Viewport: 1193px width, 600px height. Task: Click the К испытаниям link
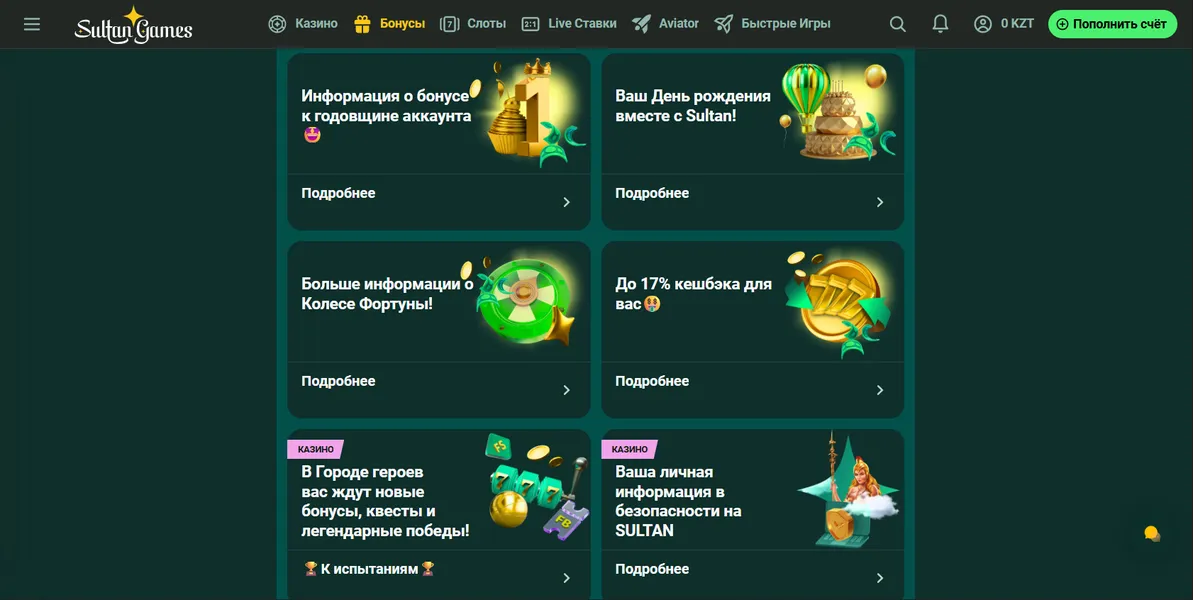coord(369,569)
